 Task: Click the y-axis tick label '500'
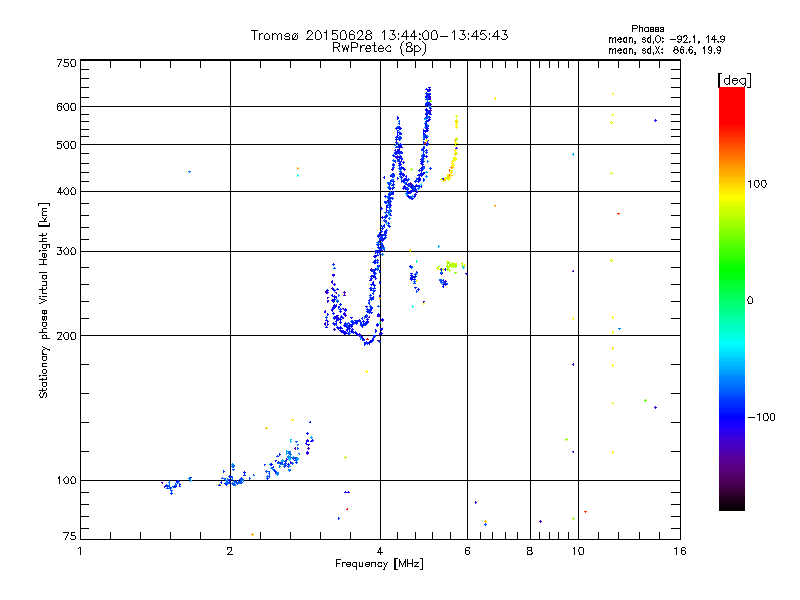(66, 145)
